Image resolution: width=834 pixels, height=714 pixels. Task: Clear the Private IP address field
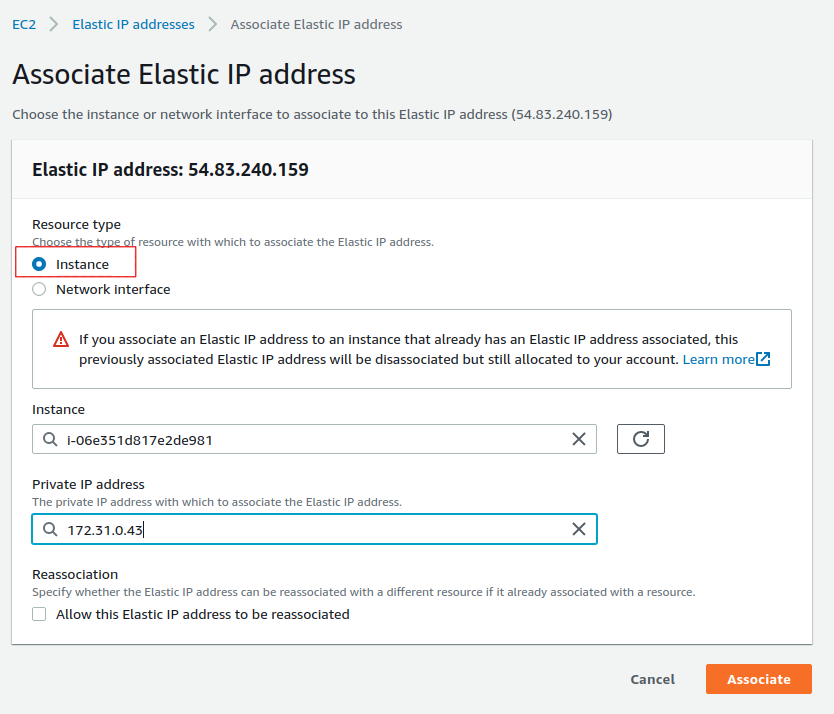pos(578,528)
